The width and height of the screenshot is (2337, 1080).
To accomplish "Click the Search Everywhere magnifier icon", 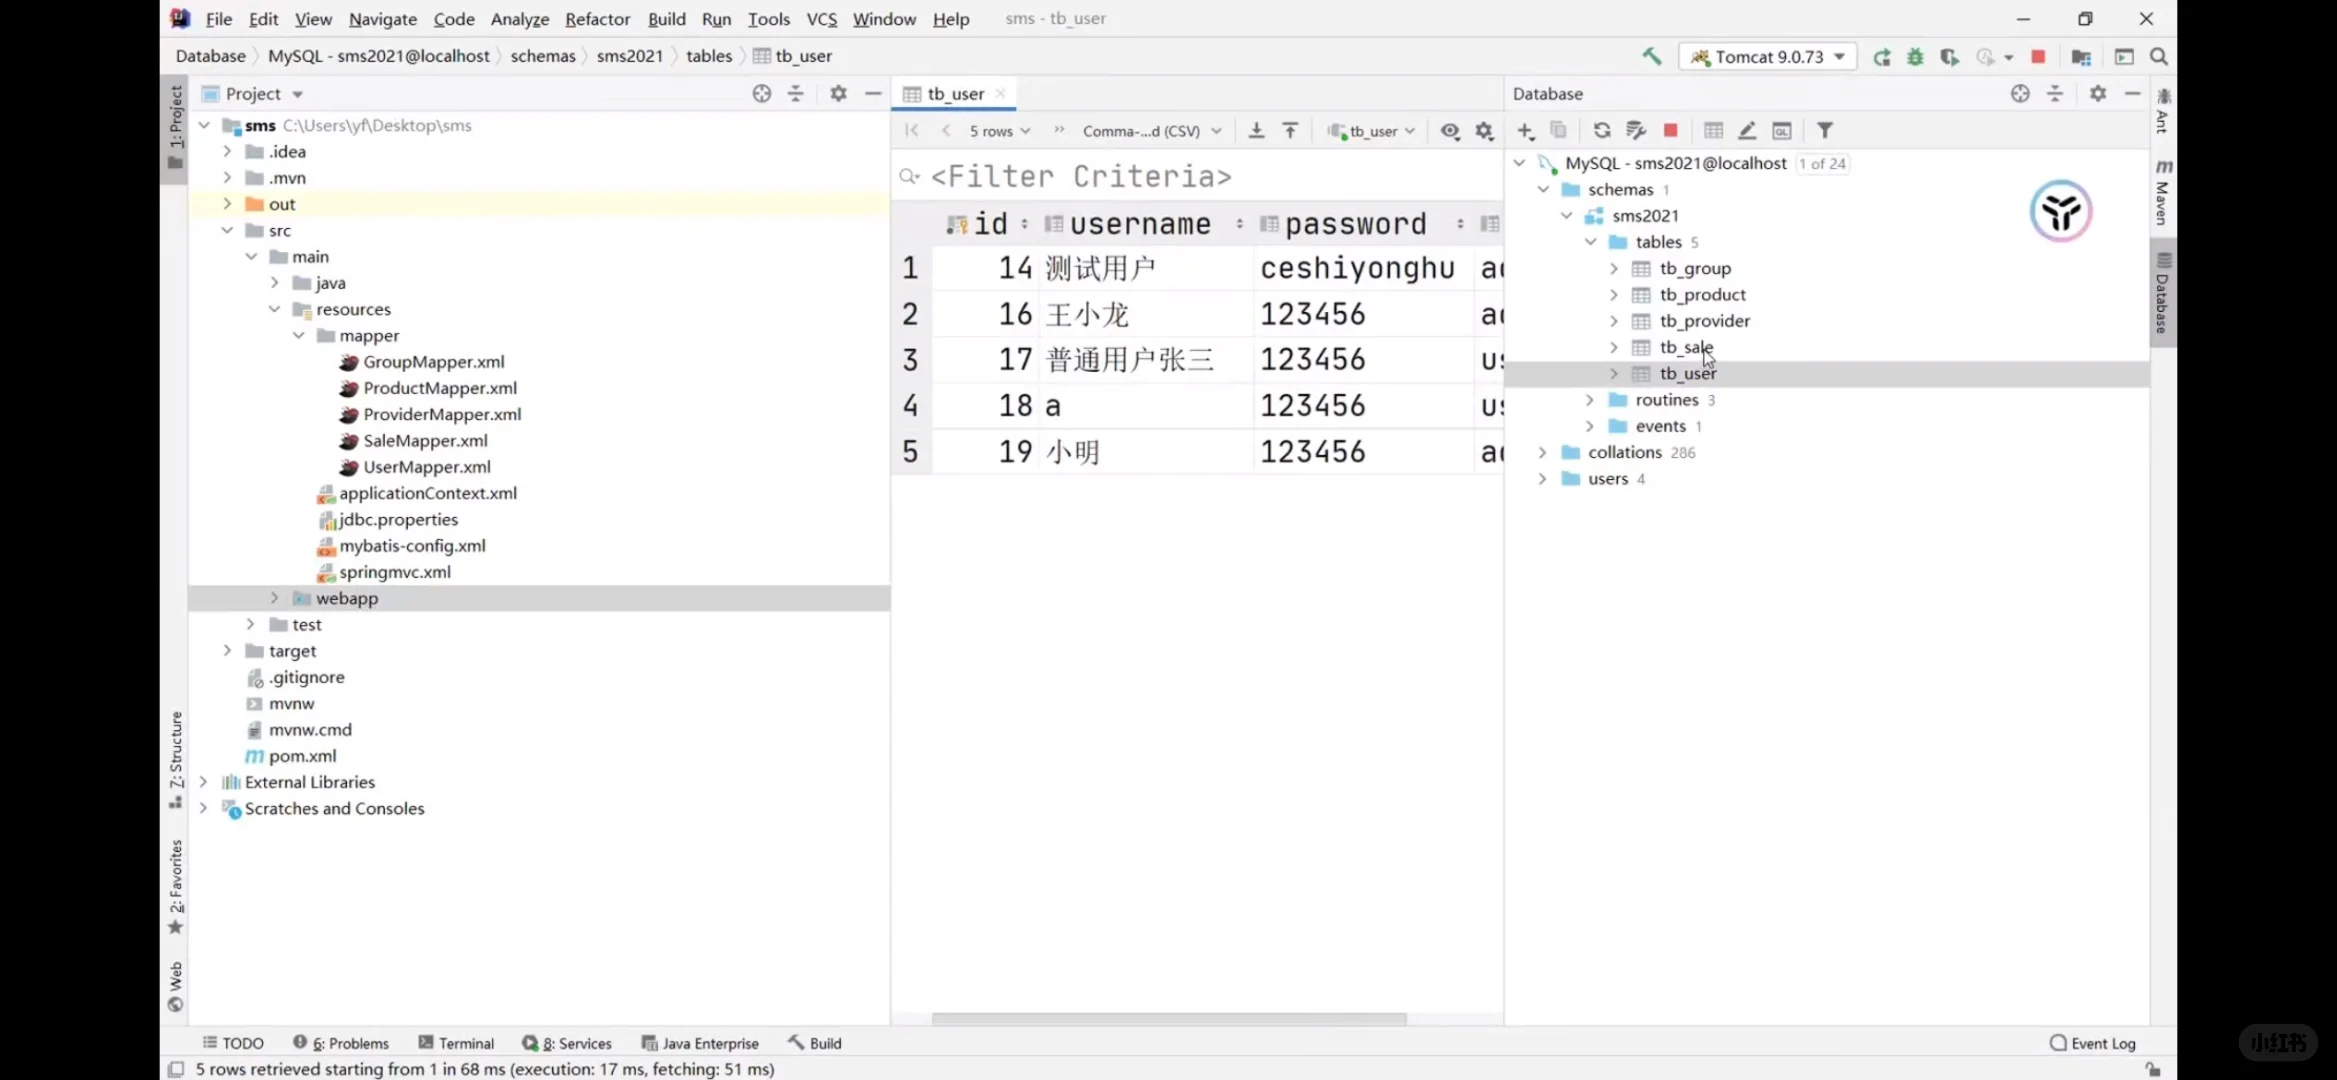I will point(2159,57).
